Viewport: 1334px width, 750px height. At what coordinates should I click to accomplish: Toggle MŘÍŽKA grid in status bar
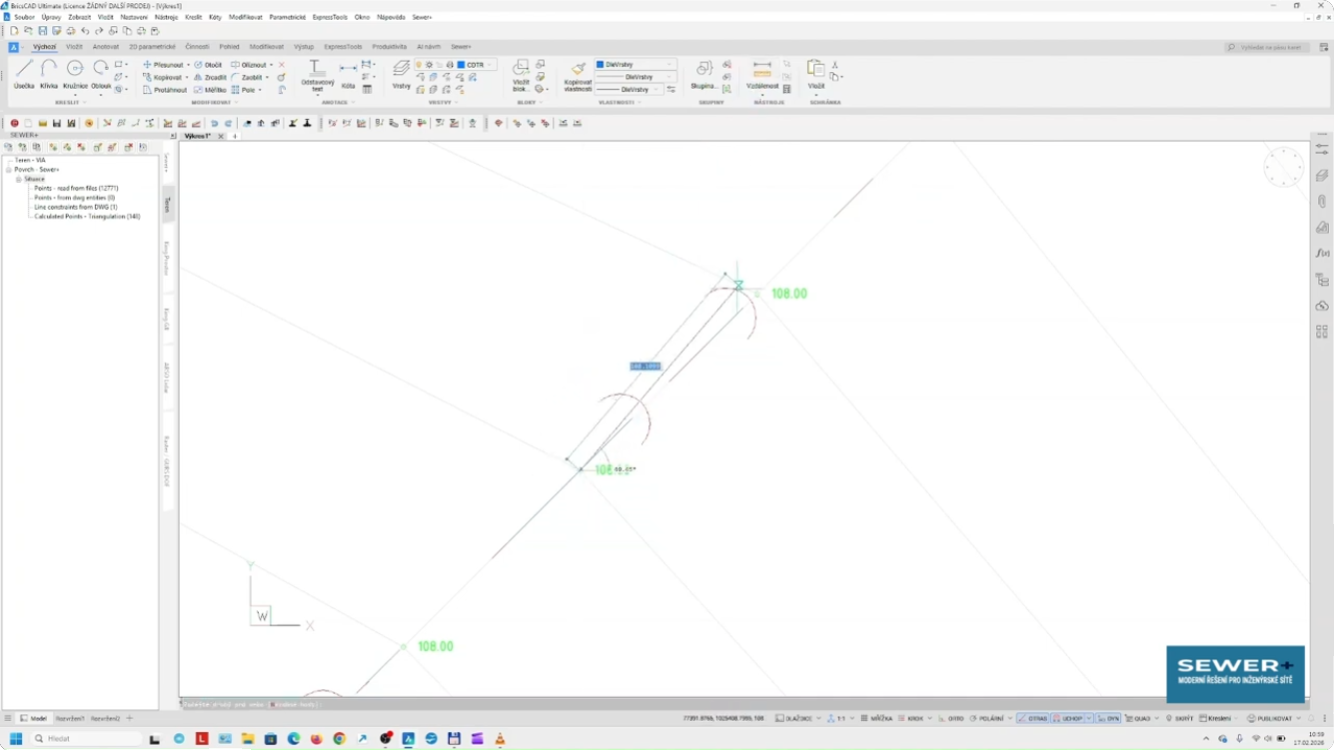coord(876,718)
